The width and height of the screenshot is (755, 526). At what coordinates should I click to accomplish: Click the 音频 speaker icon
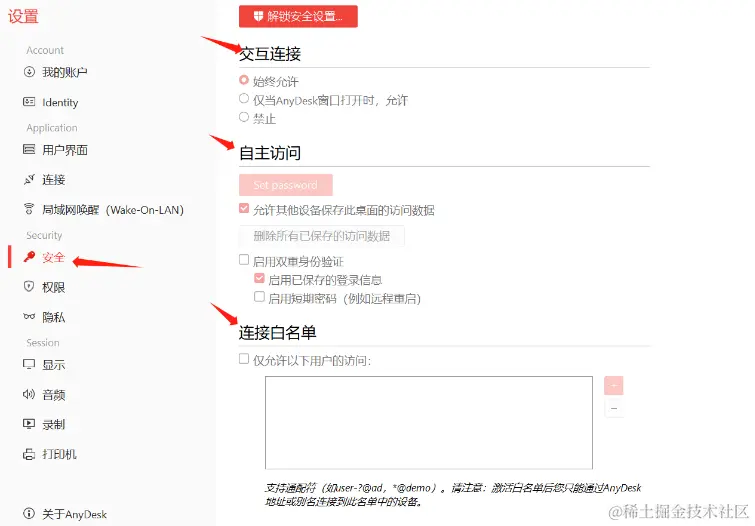(x=29, y=394)
